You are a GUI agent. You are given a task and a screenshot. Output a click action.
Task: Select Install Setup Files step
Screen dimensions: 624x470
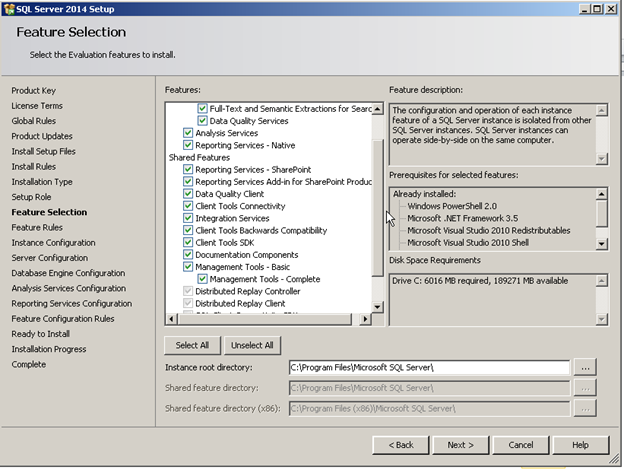(x=43, y=151)
